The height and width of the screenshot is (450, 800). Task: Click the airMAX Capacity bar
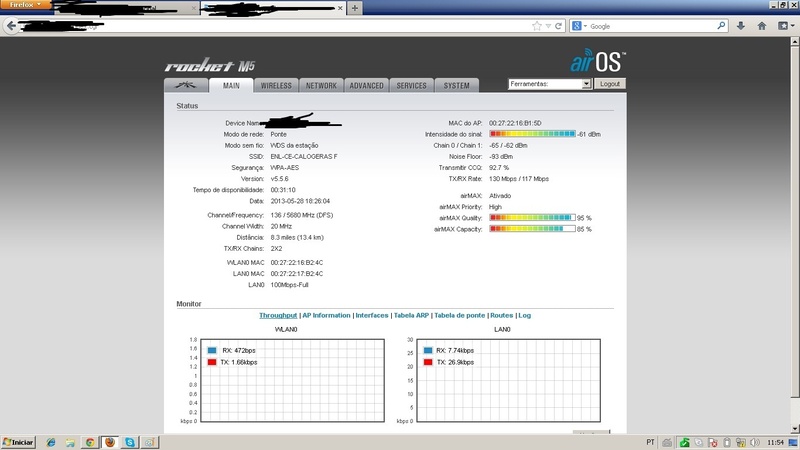point(532,229)
